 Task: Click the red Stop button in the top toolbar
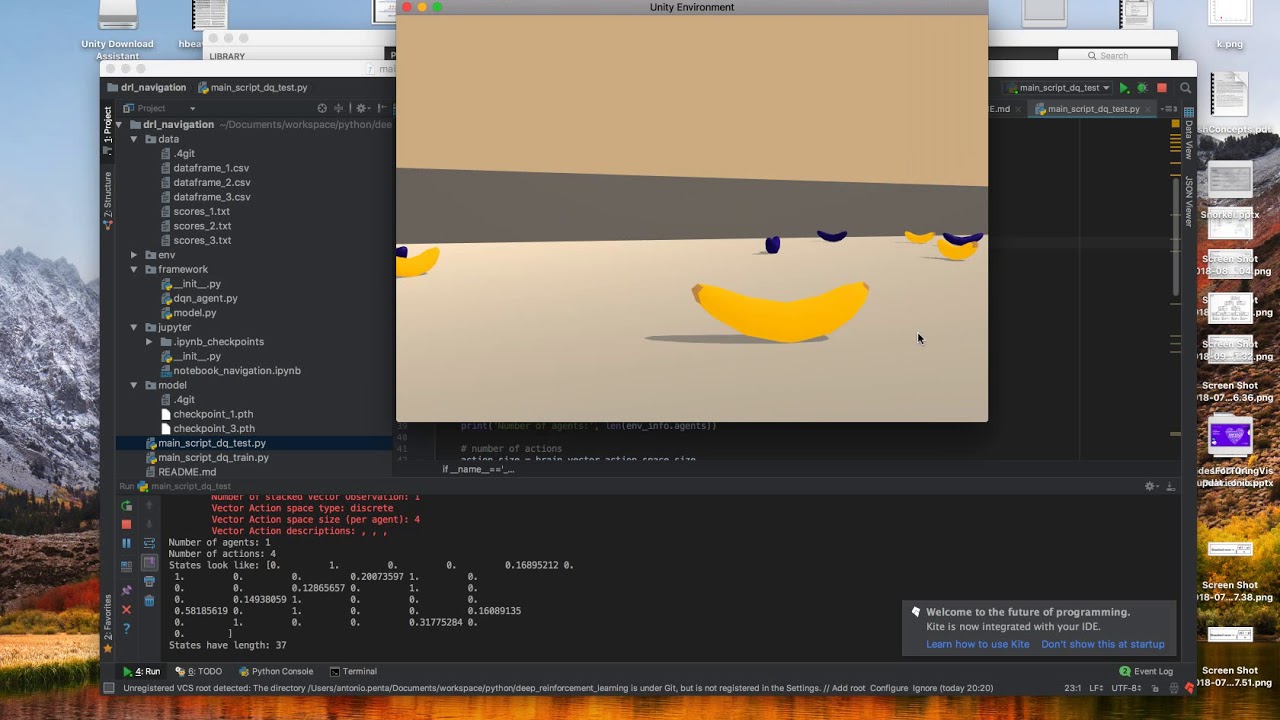click(x=1162, y=88)
